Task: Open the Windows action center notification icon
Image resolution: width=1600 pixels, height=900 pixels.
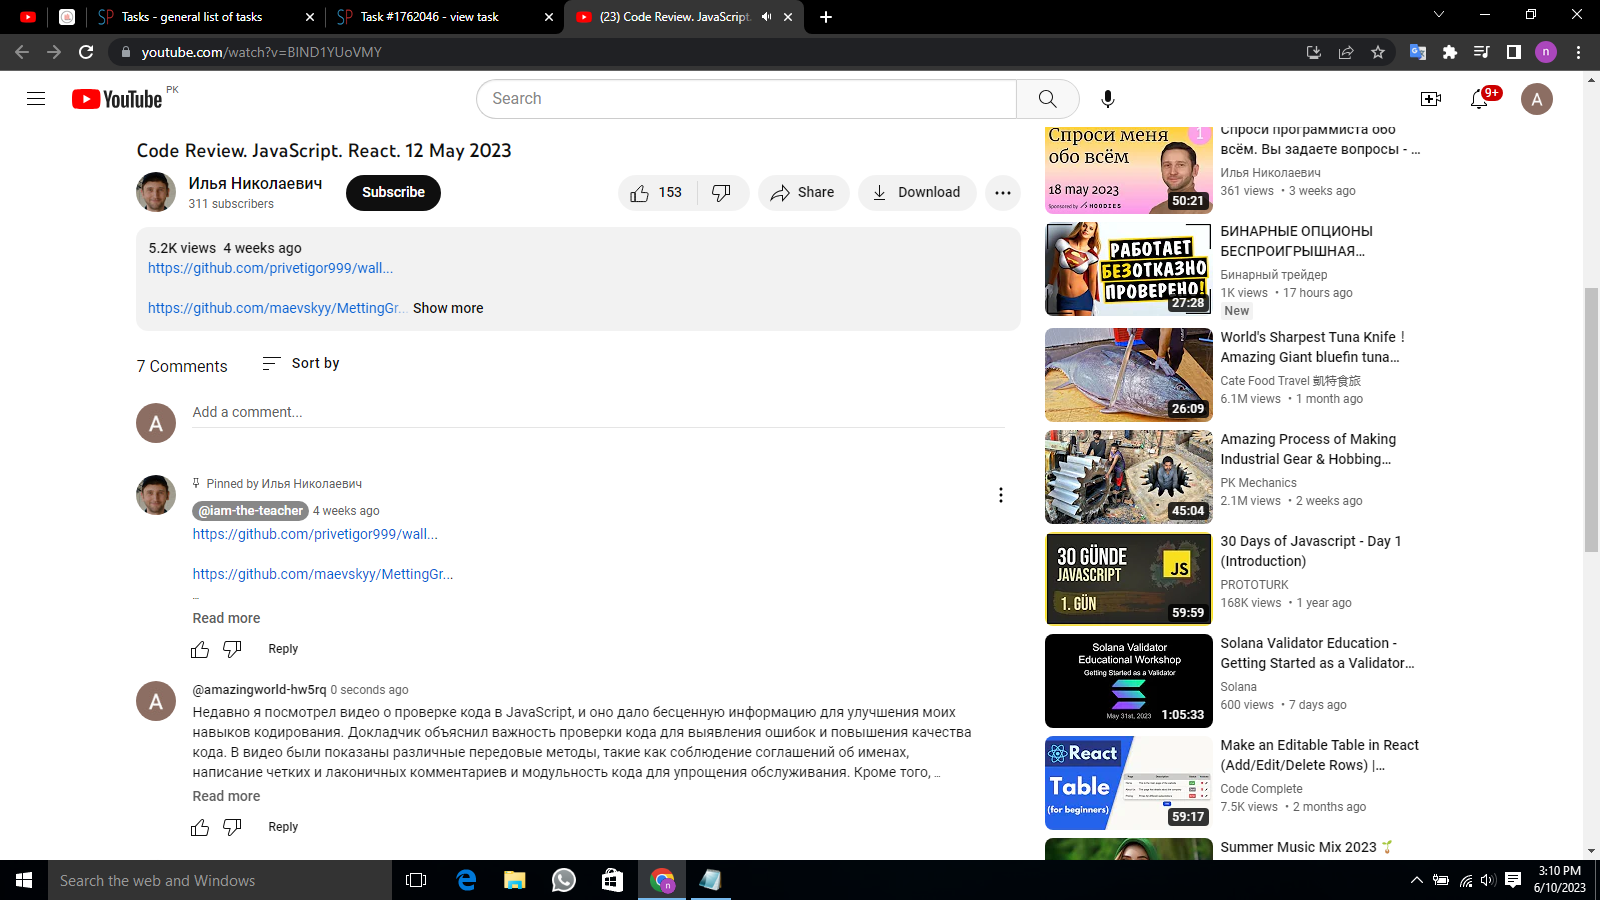Action: coord(1513,880)
